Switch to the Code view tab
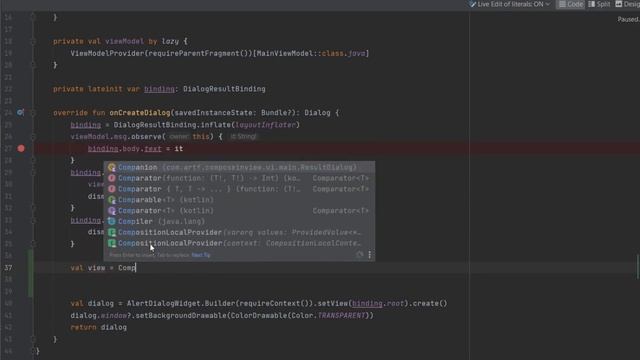The width and height of the screenshot is (640, 360). click(571, 4)
